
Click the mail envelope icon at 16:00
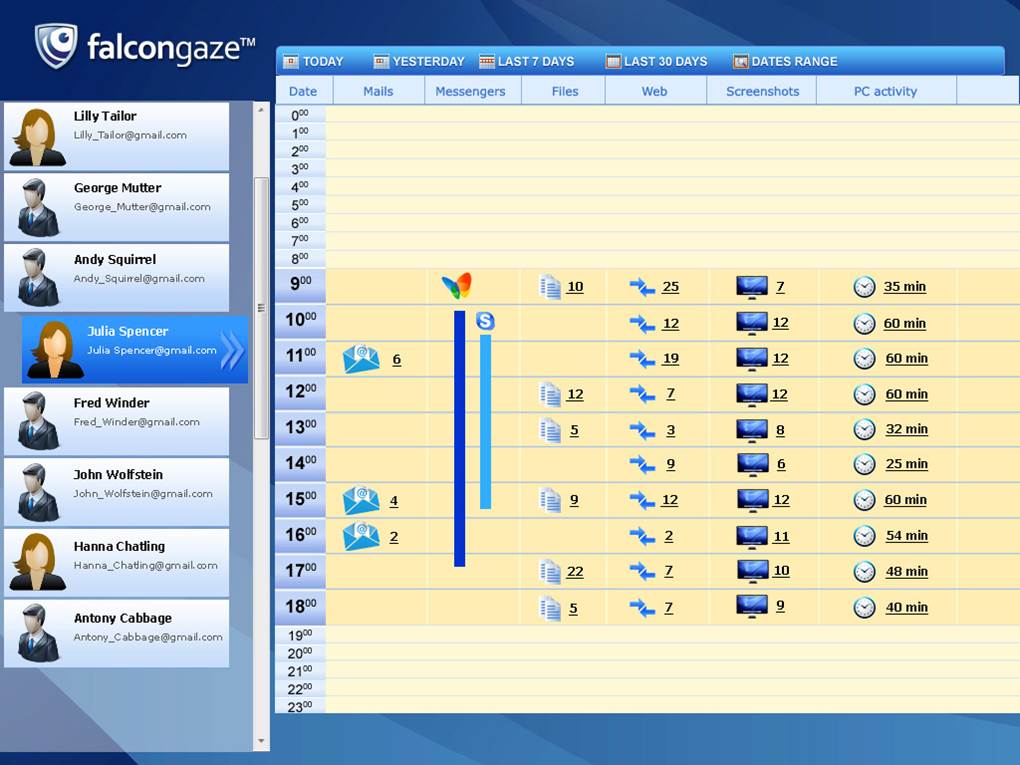point(361,536)
